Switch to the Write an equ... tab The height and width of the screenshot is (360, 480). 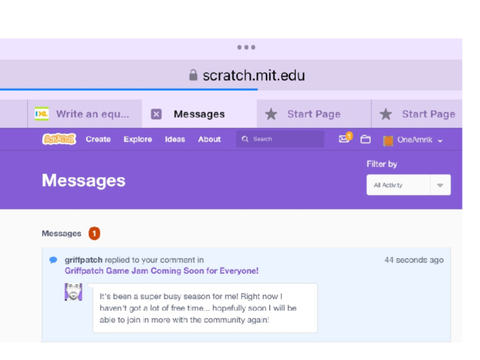[x=85, y=114]
